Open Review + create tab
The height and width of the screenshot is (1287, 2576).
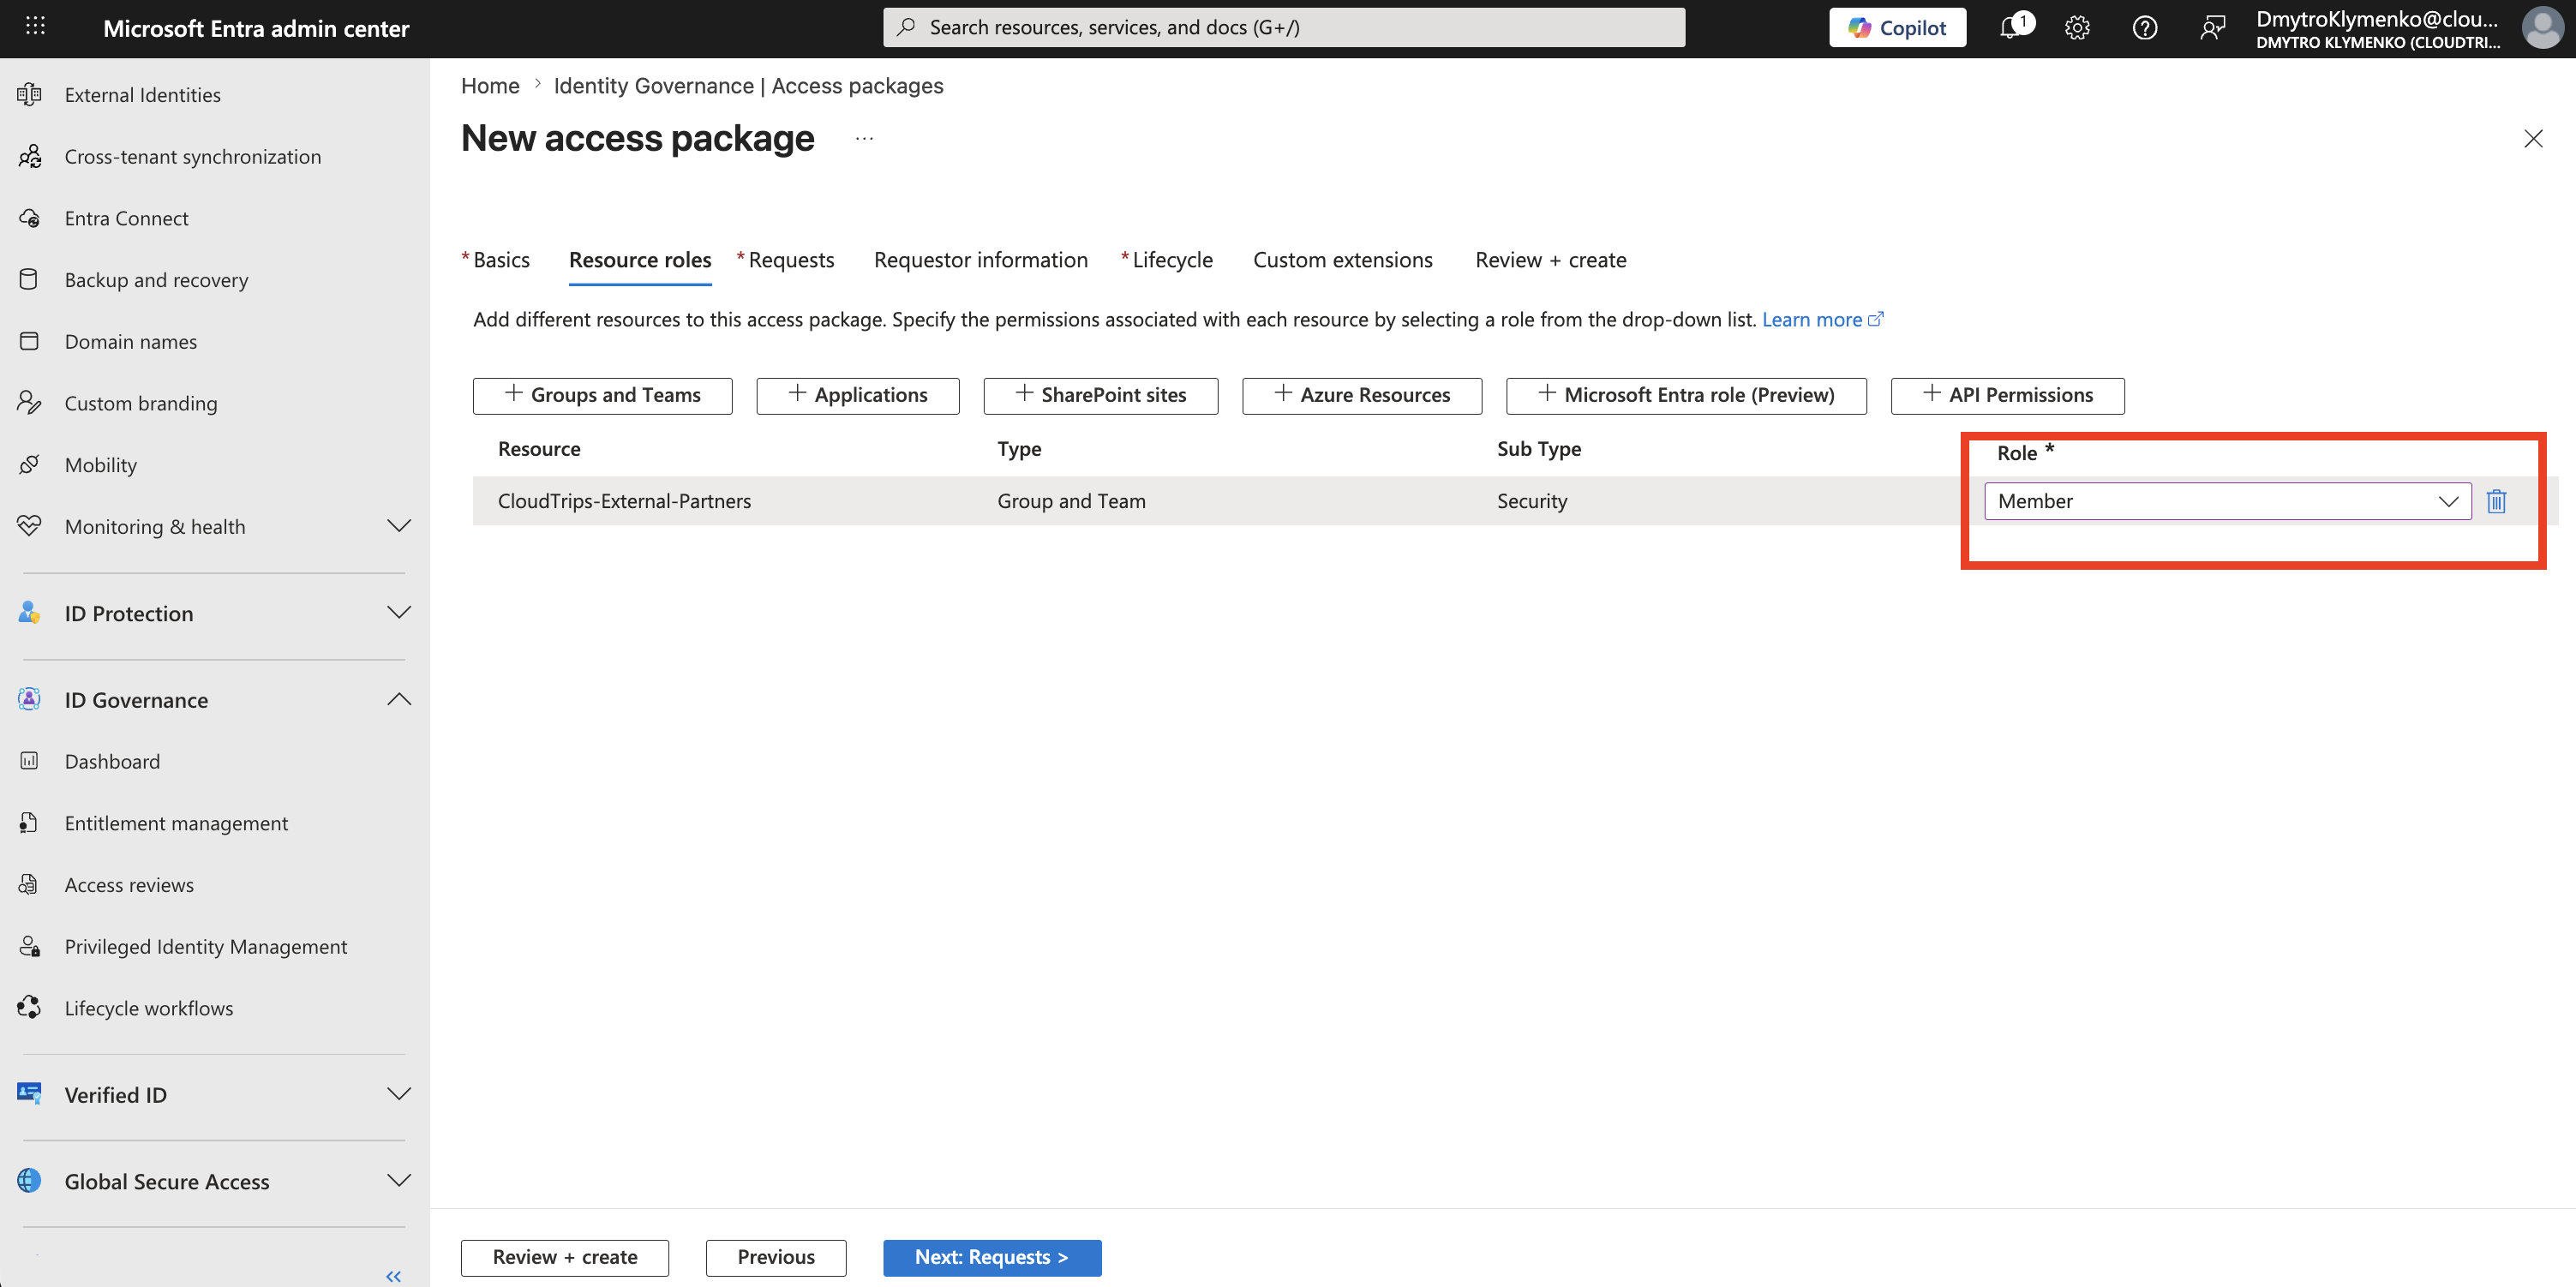1550,260
